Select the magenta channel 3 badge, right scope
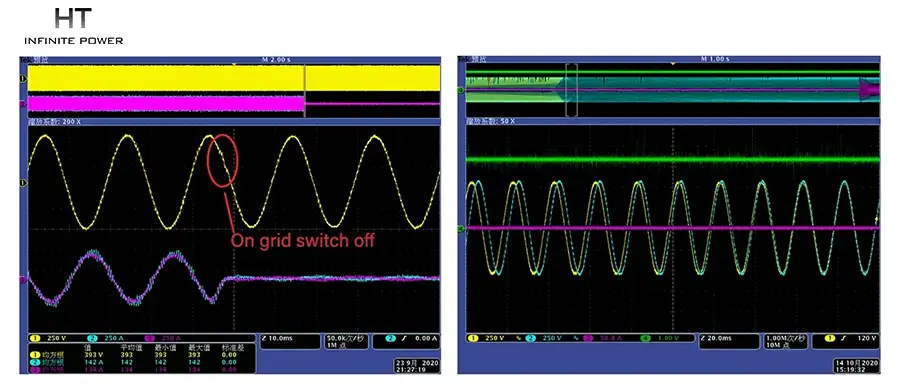Viewport: 900px width, 389px height. pos(588,339)
